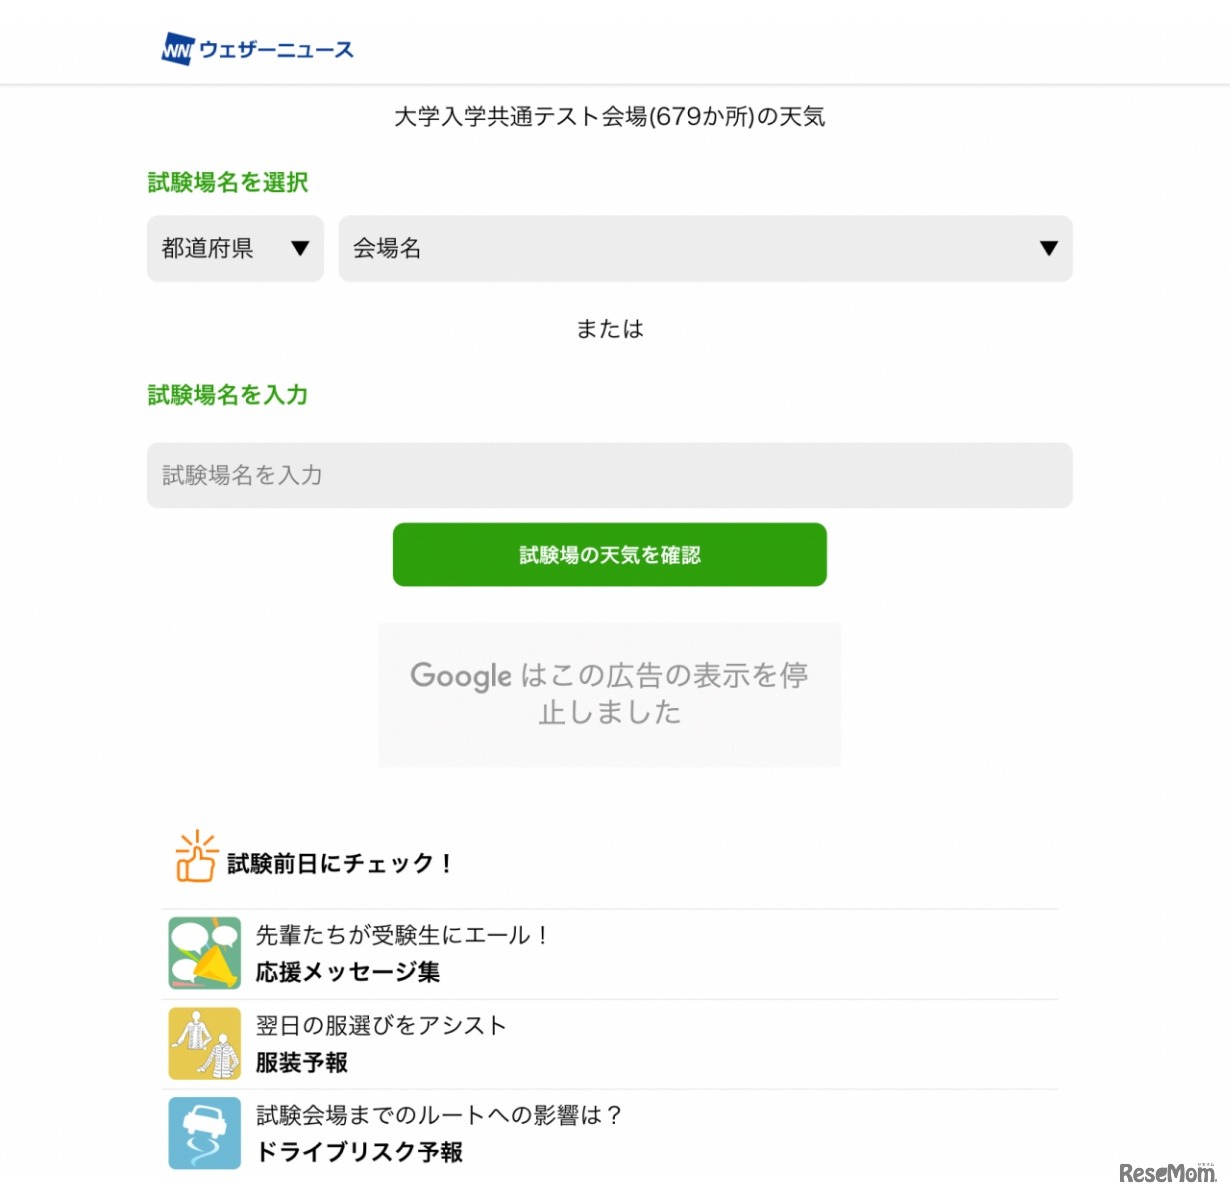Image resolution: width=1230 pixels, height=1196 pixels.
Task: Click the Weathernews logo at top
Action: pos(258,48)
